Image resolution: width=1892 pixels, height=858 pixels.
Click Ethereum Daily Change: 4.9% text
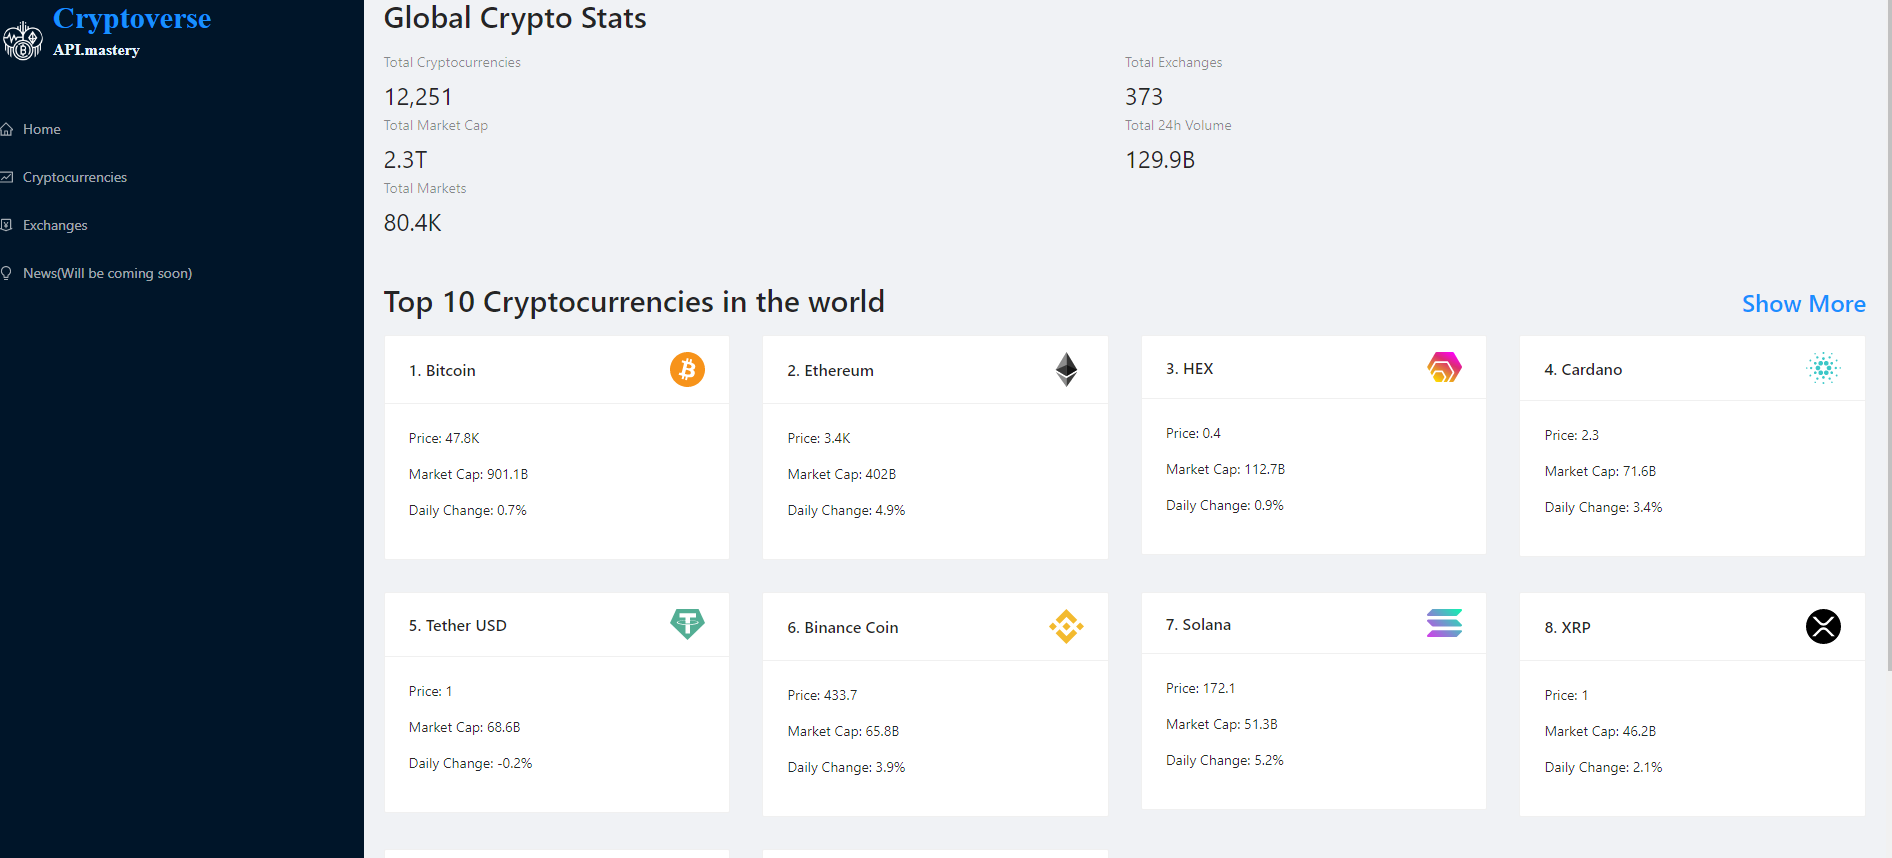click(x=846, y=510)
